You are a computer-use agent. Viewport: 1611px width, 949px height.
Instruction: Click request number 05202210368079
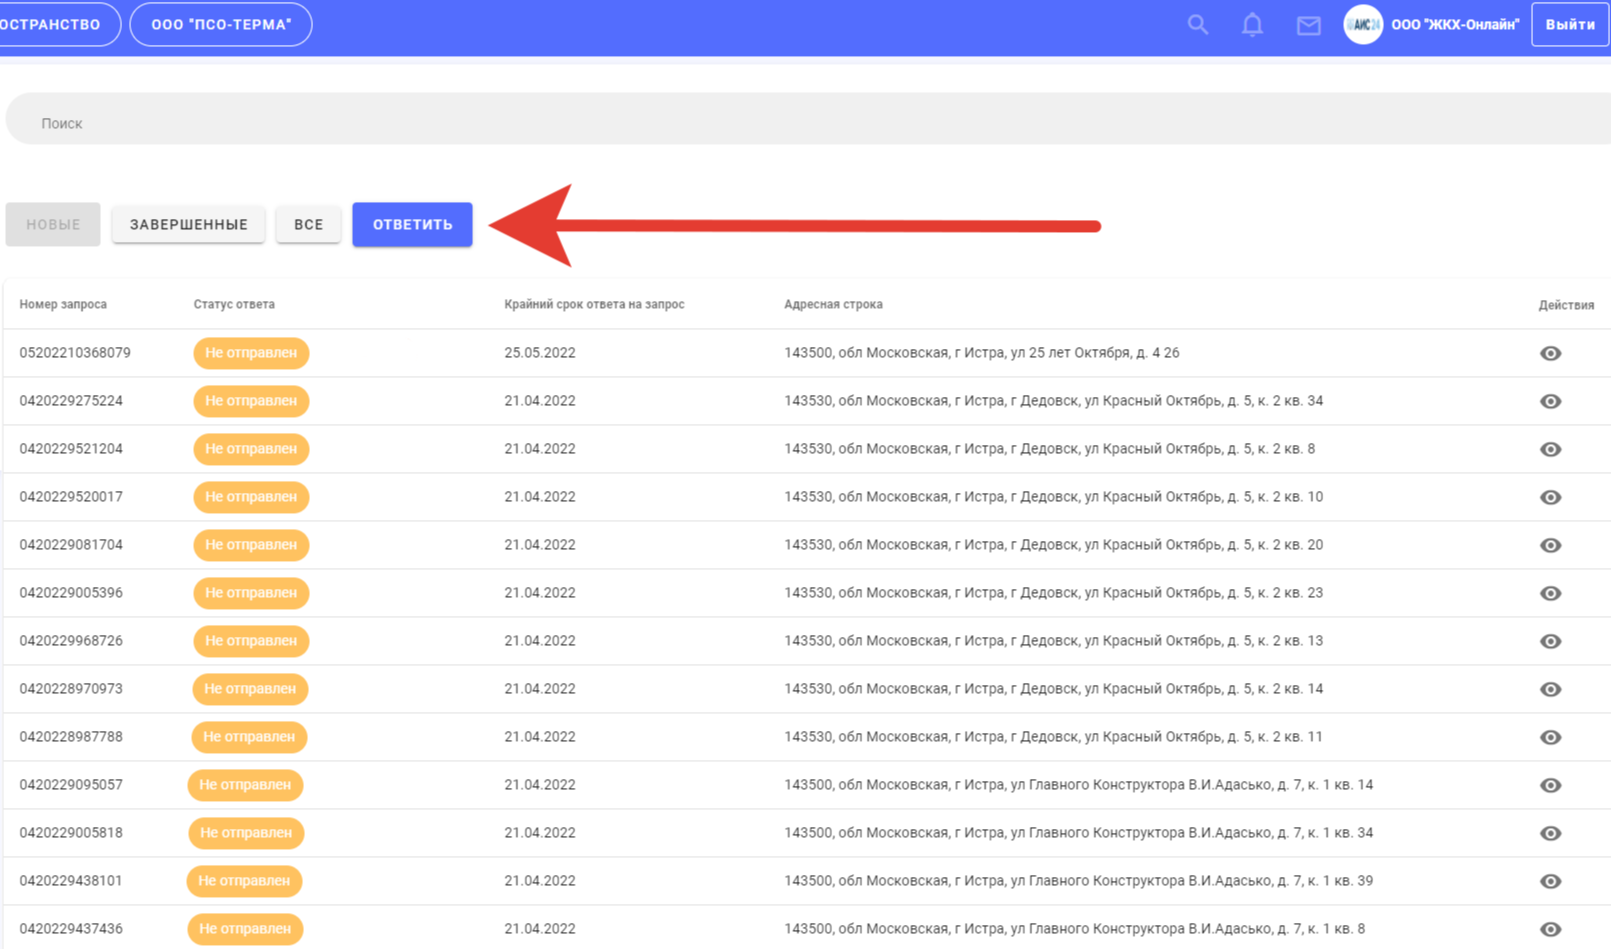pyautogui.click(x=75, y=353)
